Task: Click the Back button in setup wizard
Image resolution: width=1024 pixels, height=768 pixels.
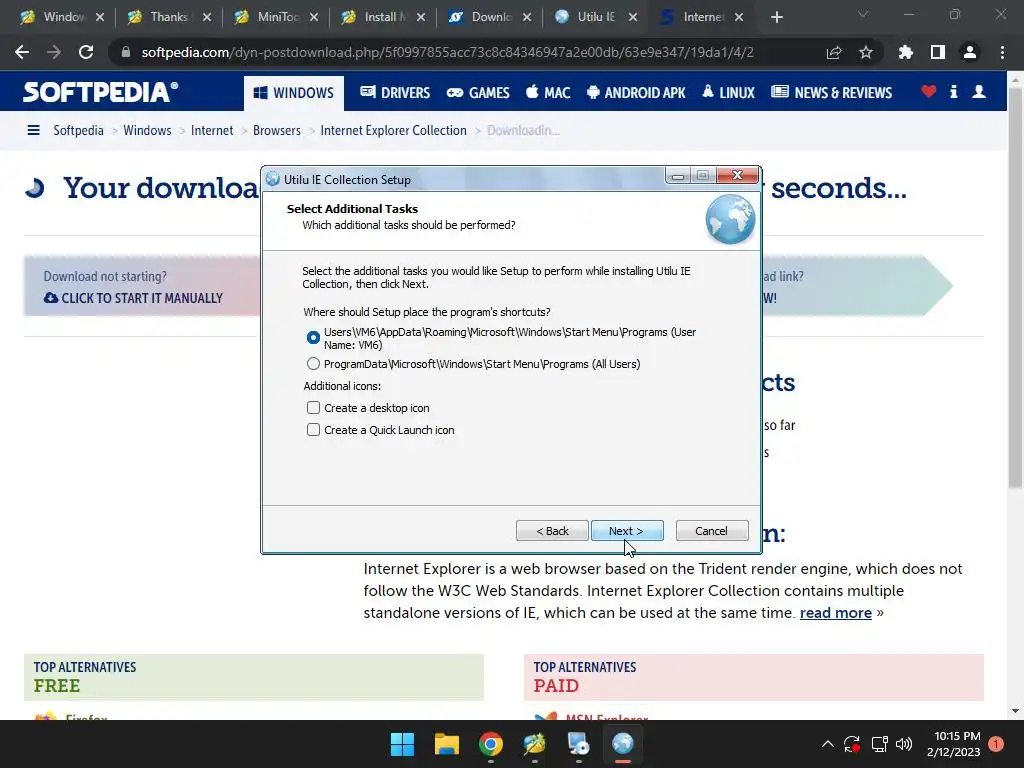Action: coord(552,531)
